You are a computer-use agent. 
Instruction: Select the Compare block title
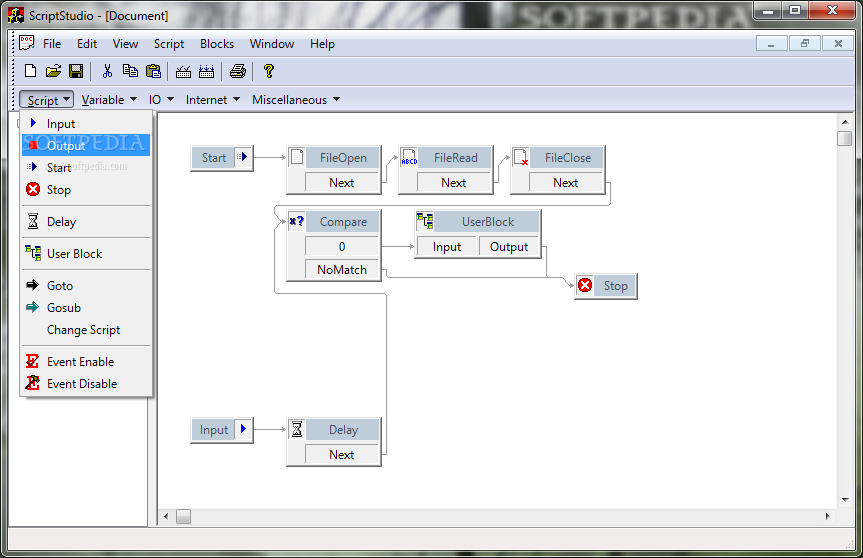pyautogui.click(x=343, y=222)
